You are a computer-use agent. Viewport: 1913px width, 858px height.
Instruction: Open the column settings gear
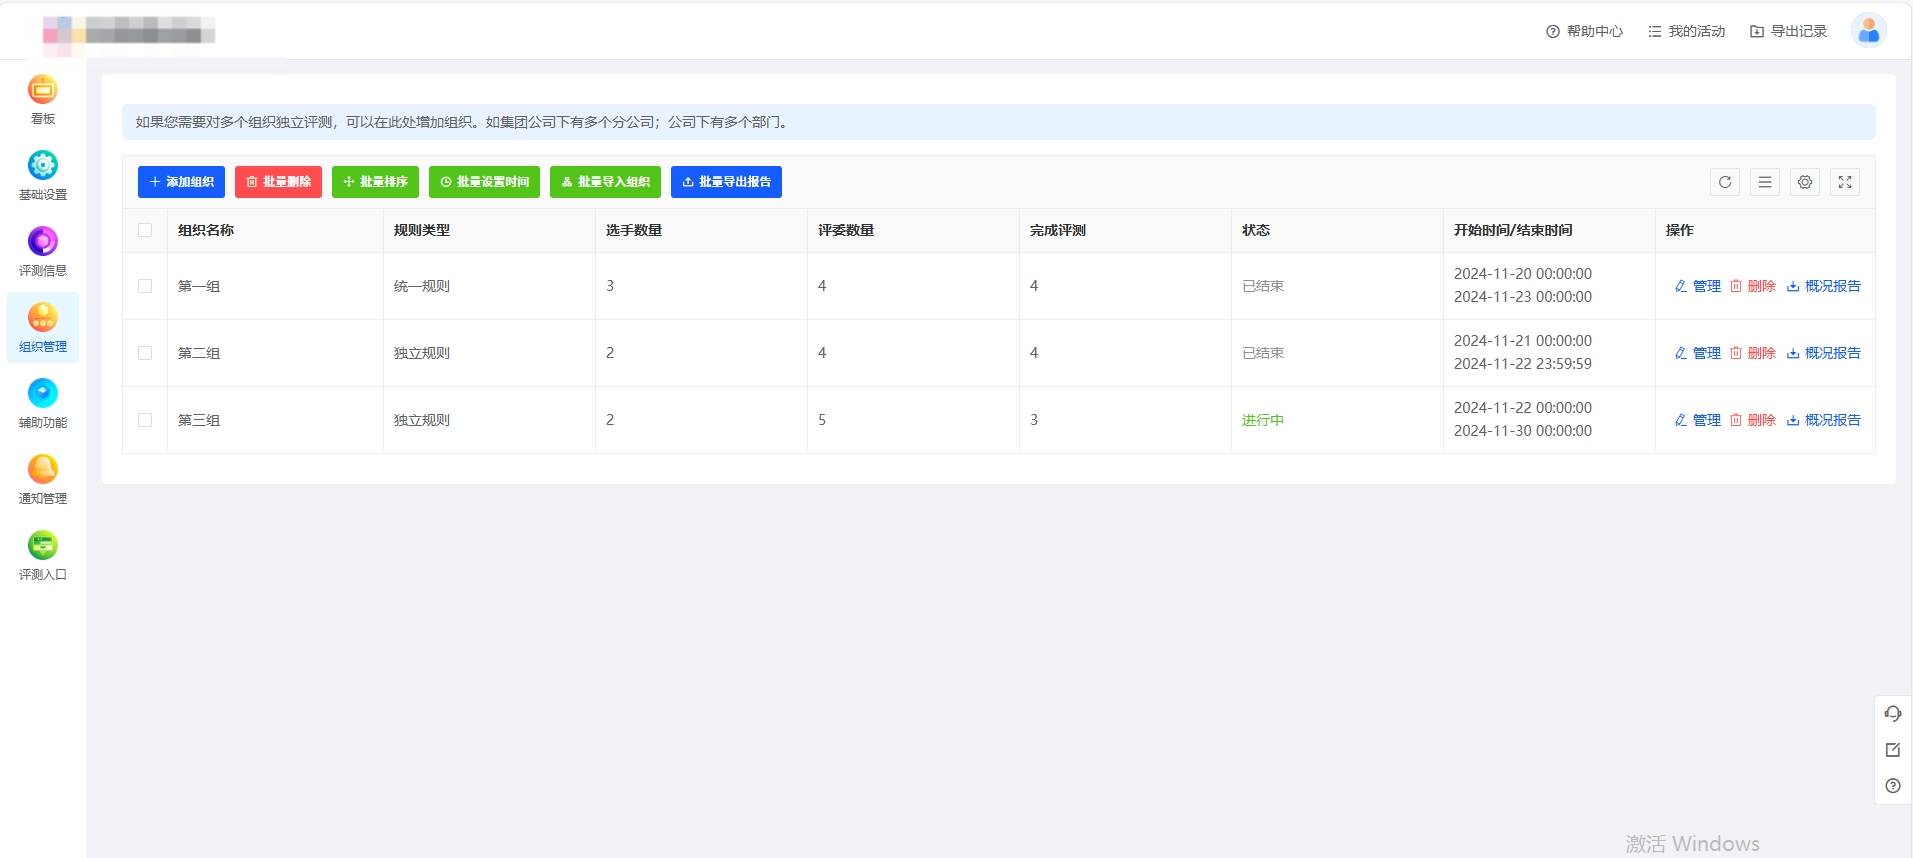click(1804, 182)
